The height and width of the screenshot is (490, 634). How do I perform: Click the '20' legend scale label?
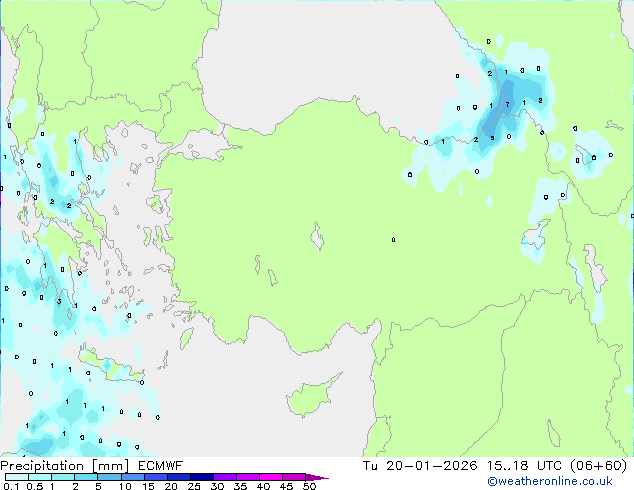click(171, 486)
